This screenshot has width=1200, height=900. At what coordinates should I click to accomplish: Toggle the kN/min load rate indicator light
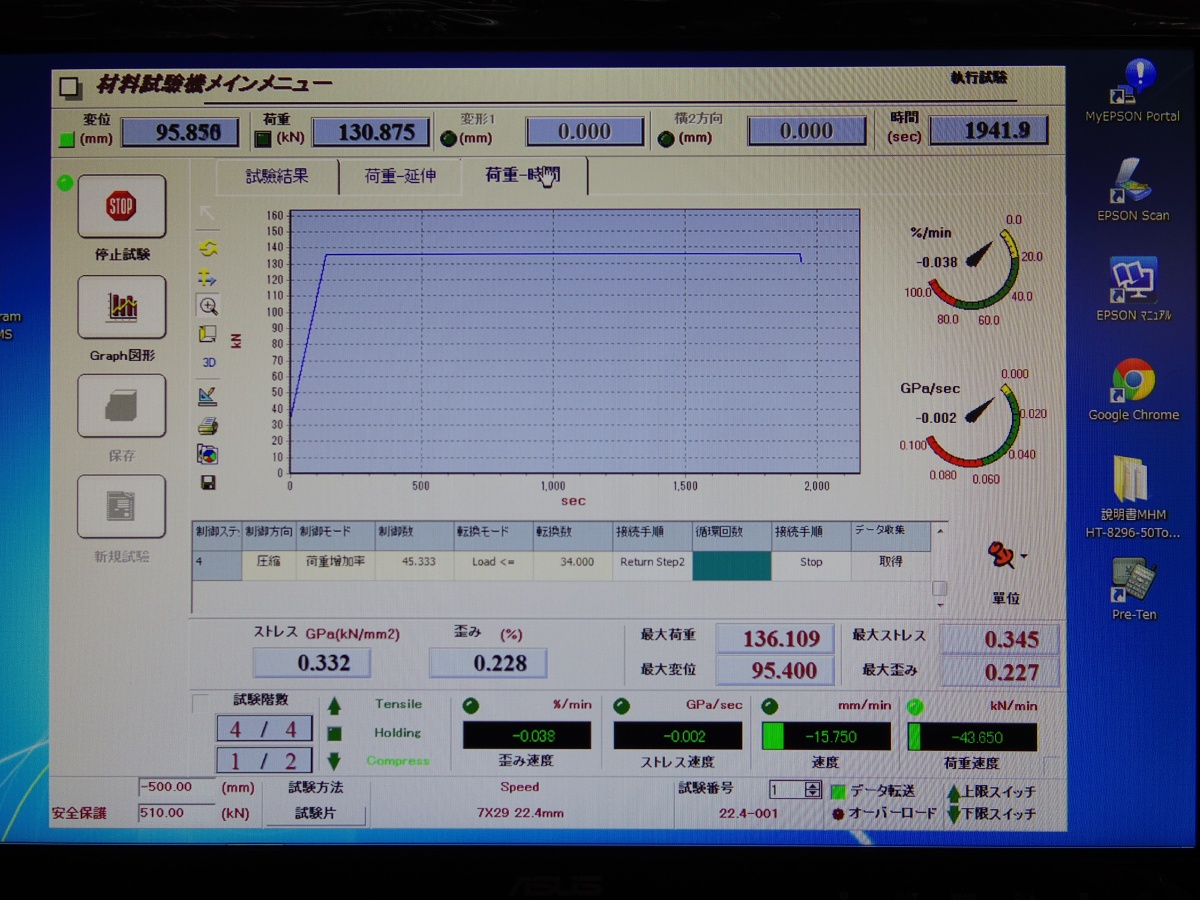pos(914,706)
